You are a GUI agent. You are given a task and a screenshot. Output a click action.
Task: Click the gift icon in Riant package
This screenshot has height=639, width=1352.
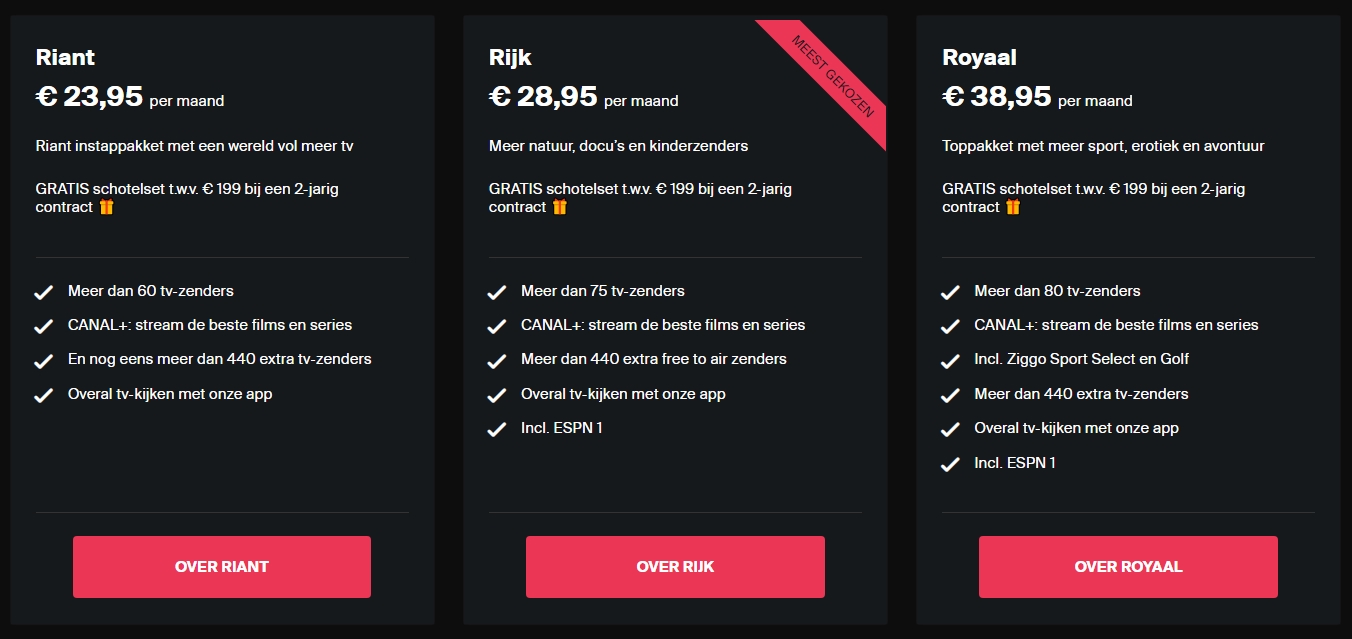[x=107, y=207]
